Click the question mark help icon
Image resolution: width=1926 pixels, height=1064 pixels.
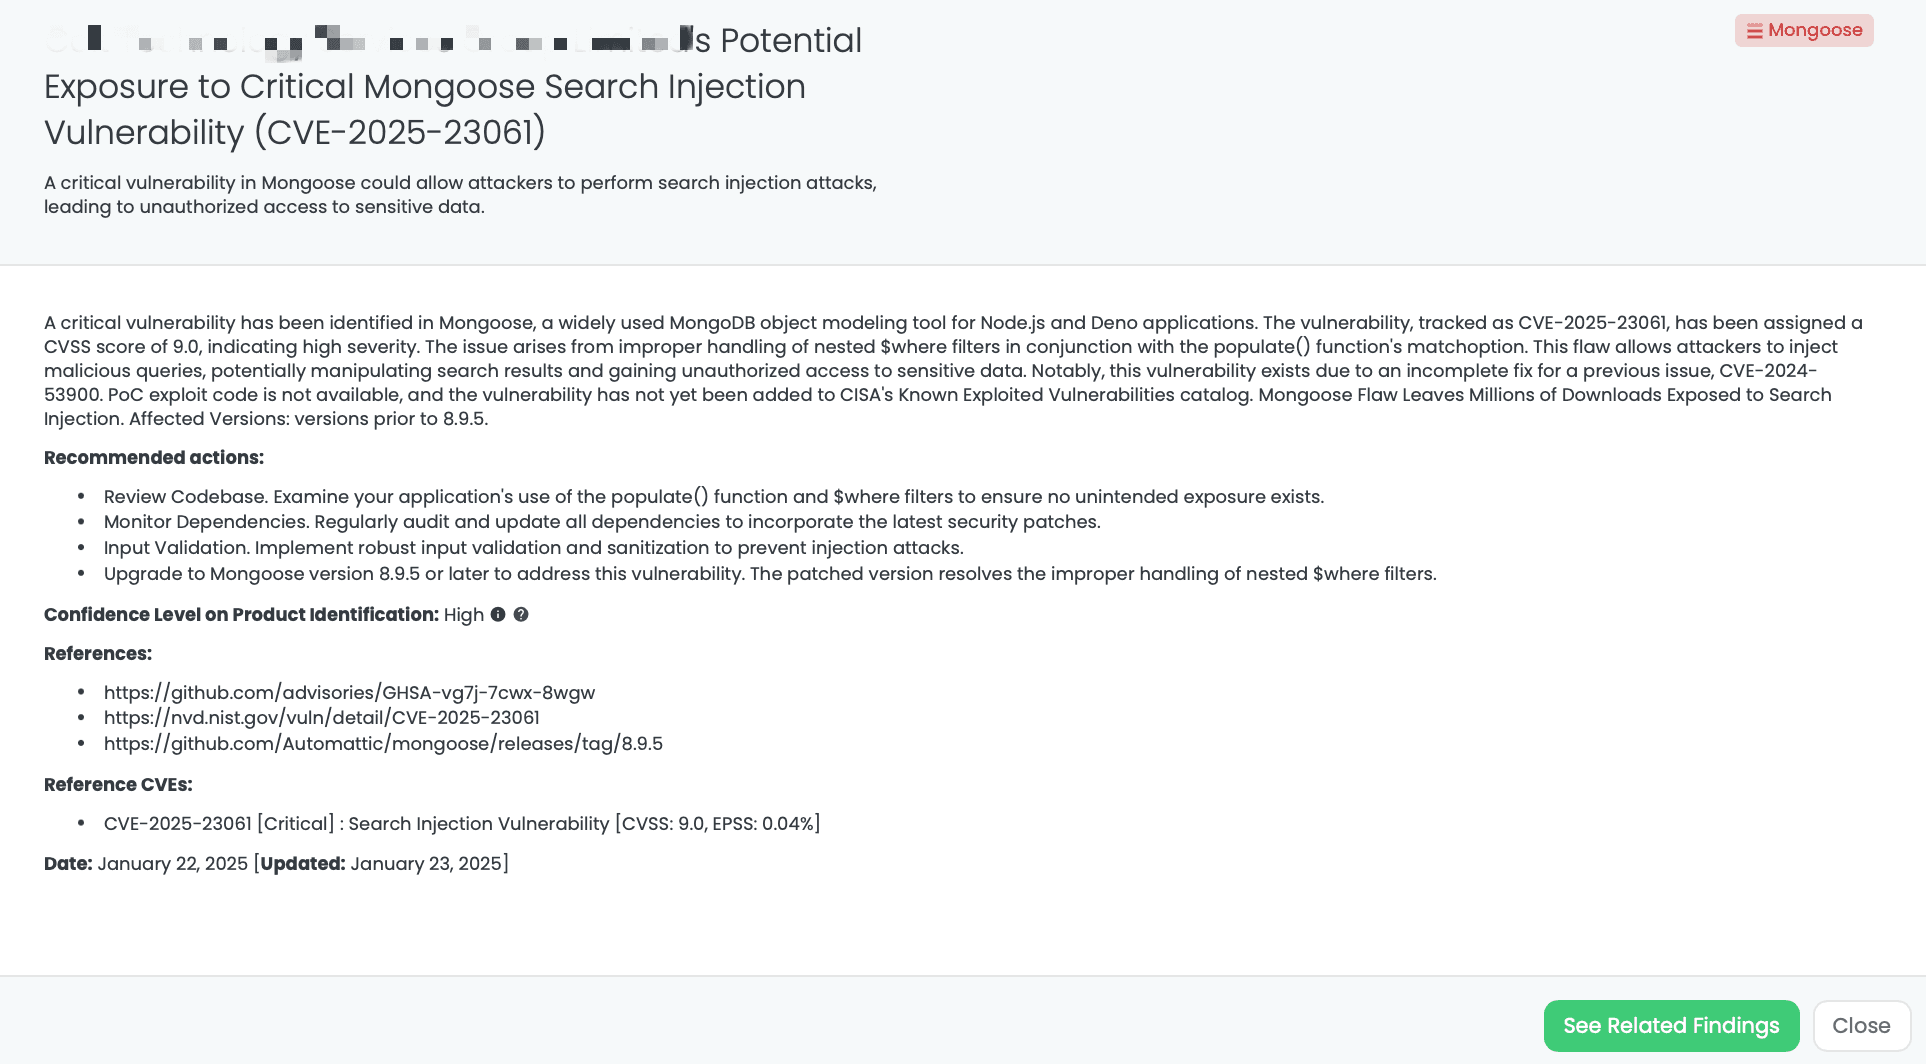[x=521, y=615]
